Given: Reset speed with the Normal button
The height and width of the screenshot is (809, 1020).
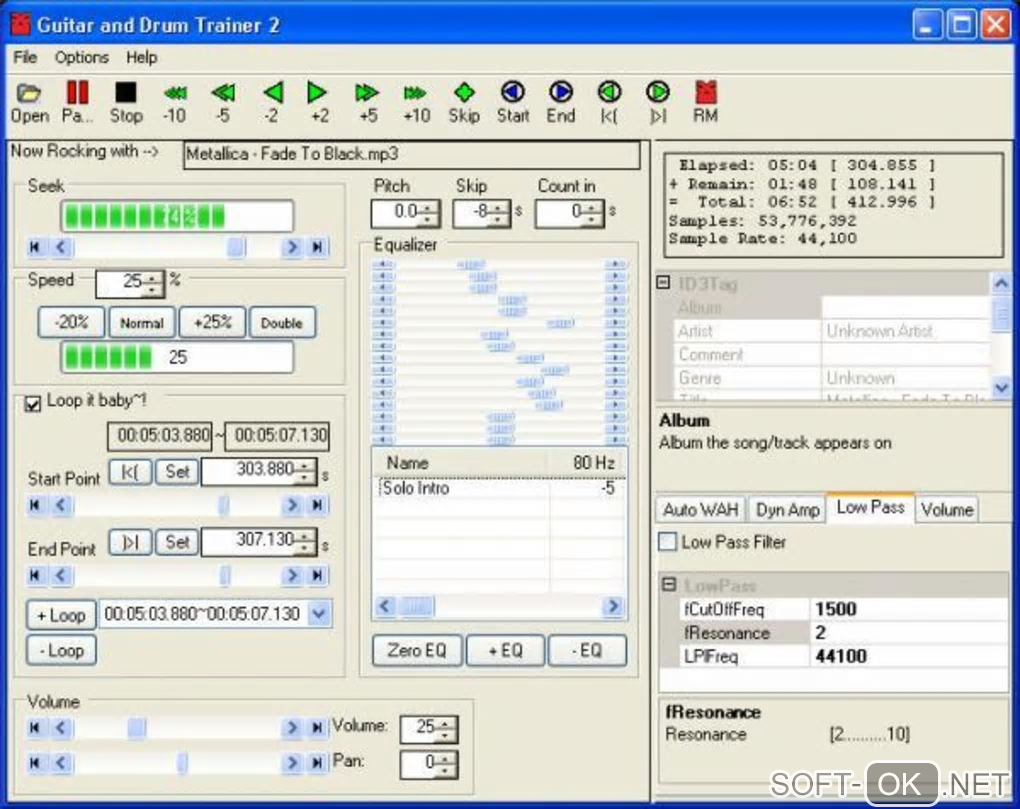Looking at the screenshot, I should click(x=141, y=323).
